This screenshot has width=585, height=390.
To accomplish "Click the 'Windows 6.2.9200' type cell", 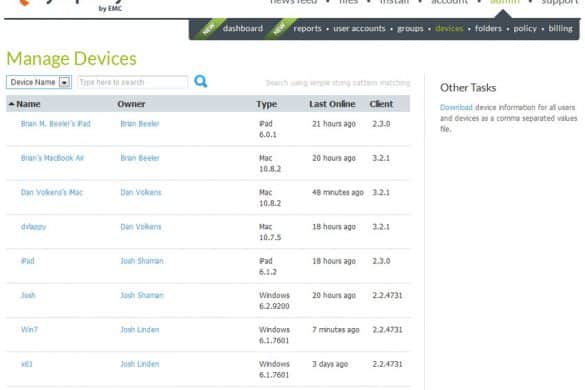I will coord(274,301).
